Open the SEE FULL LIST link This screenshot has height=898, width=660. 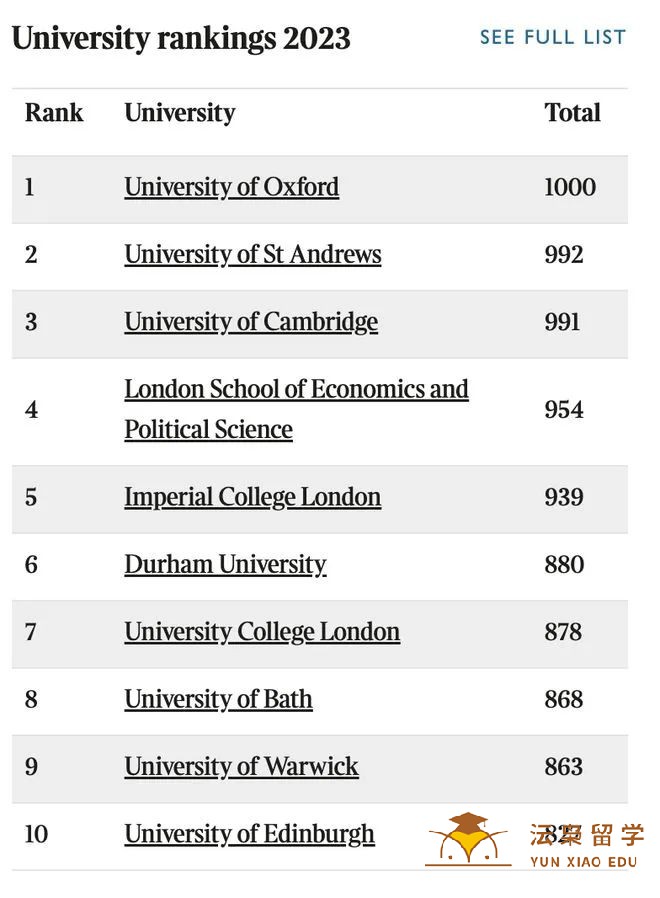(x=552, y=37)
